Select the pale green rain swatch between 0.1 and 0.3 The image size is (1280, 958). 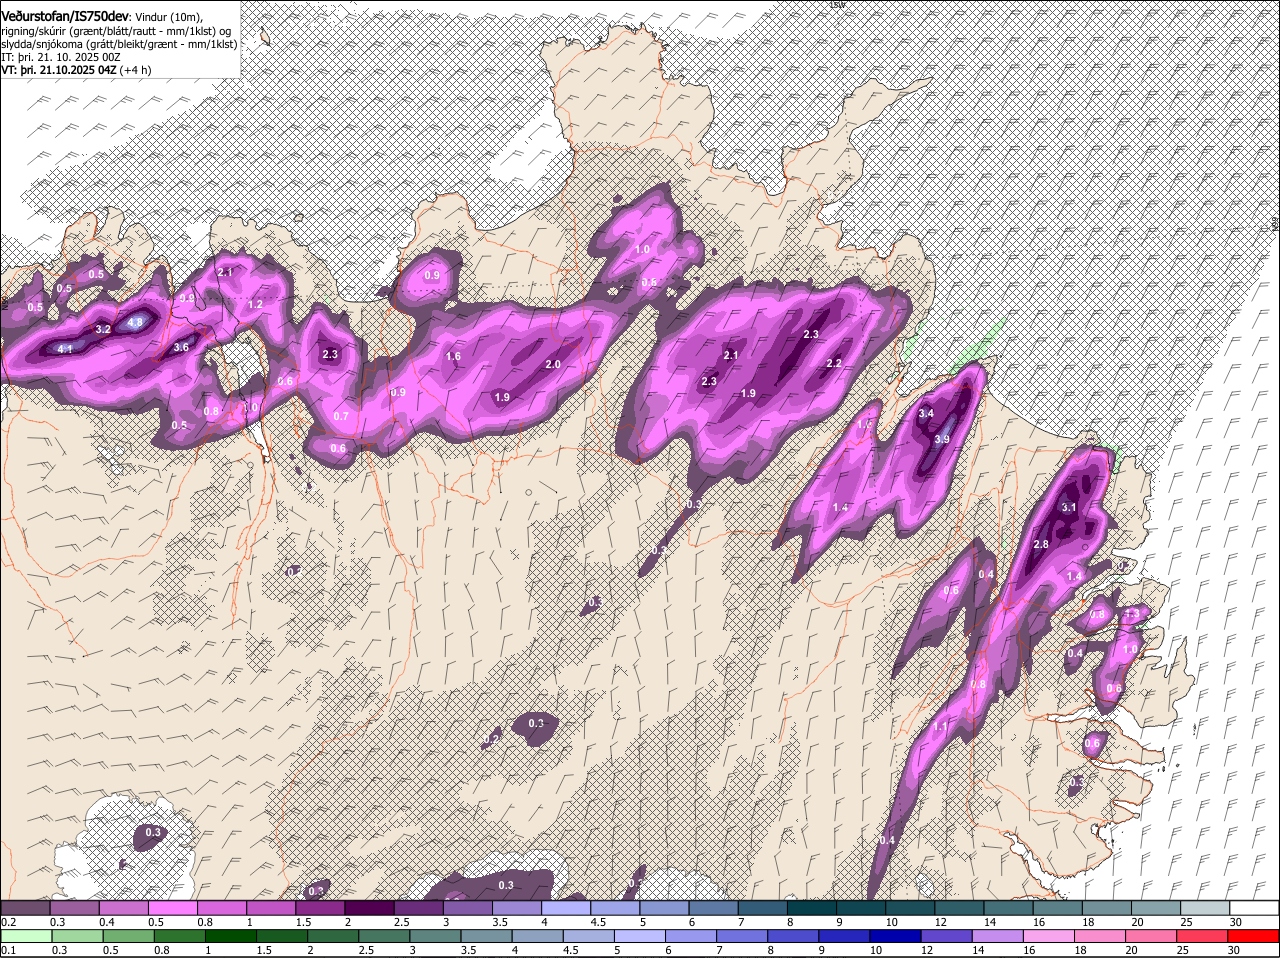(x=27, y=936)
